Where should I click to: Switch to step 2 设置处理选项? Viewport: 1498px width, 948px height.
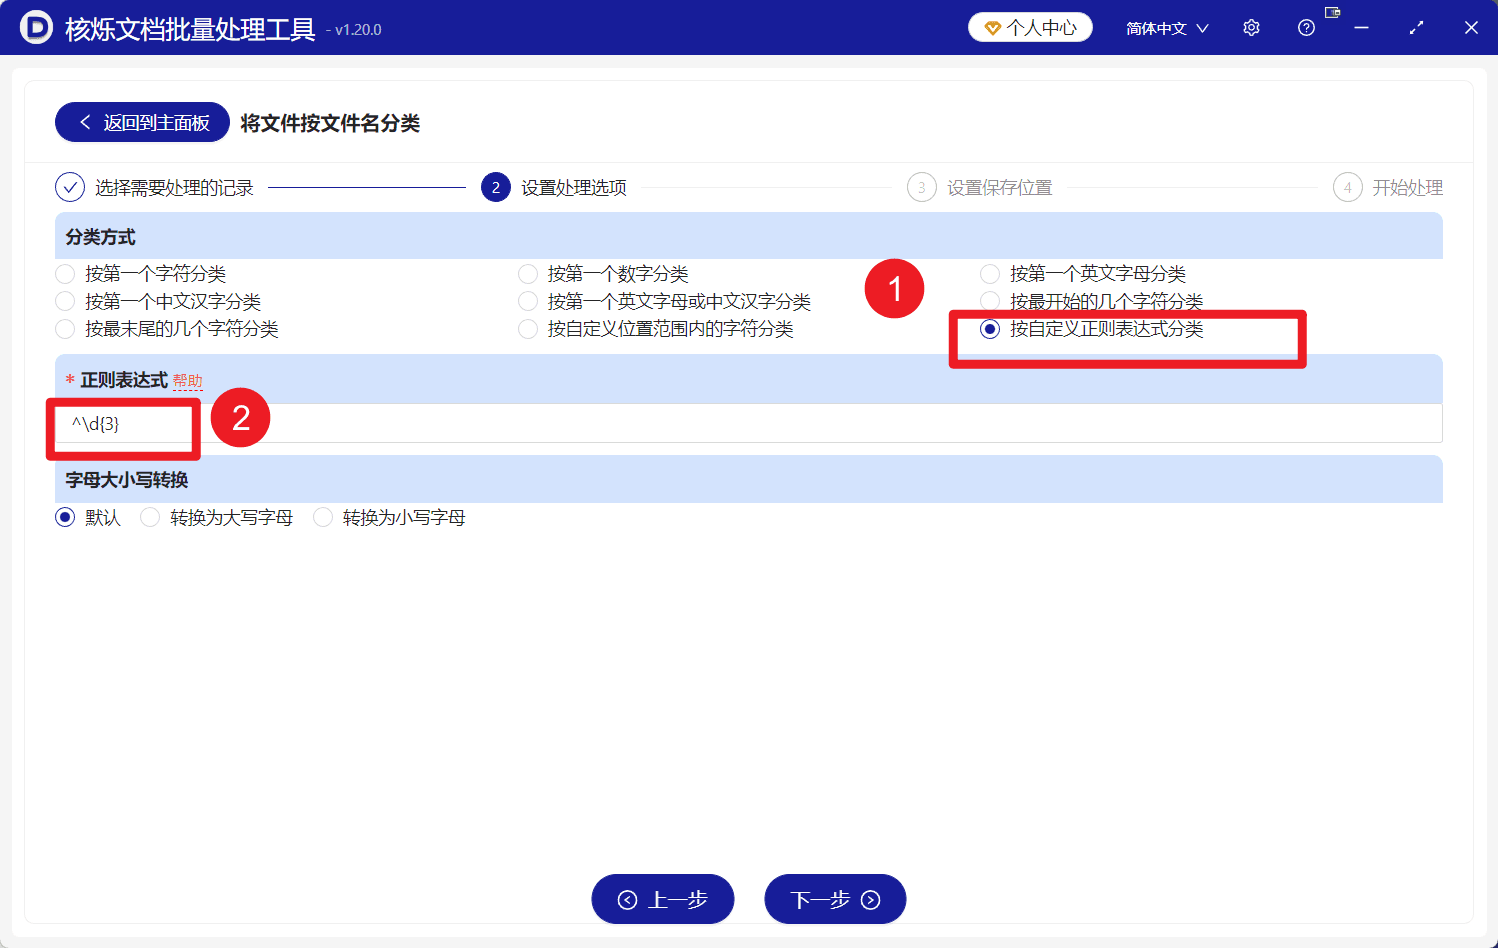[496, 187]
